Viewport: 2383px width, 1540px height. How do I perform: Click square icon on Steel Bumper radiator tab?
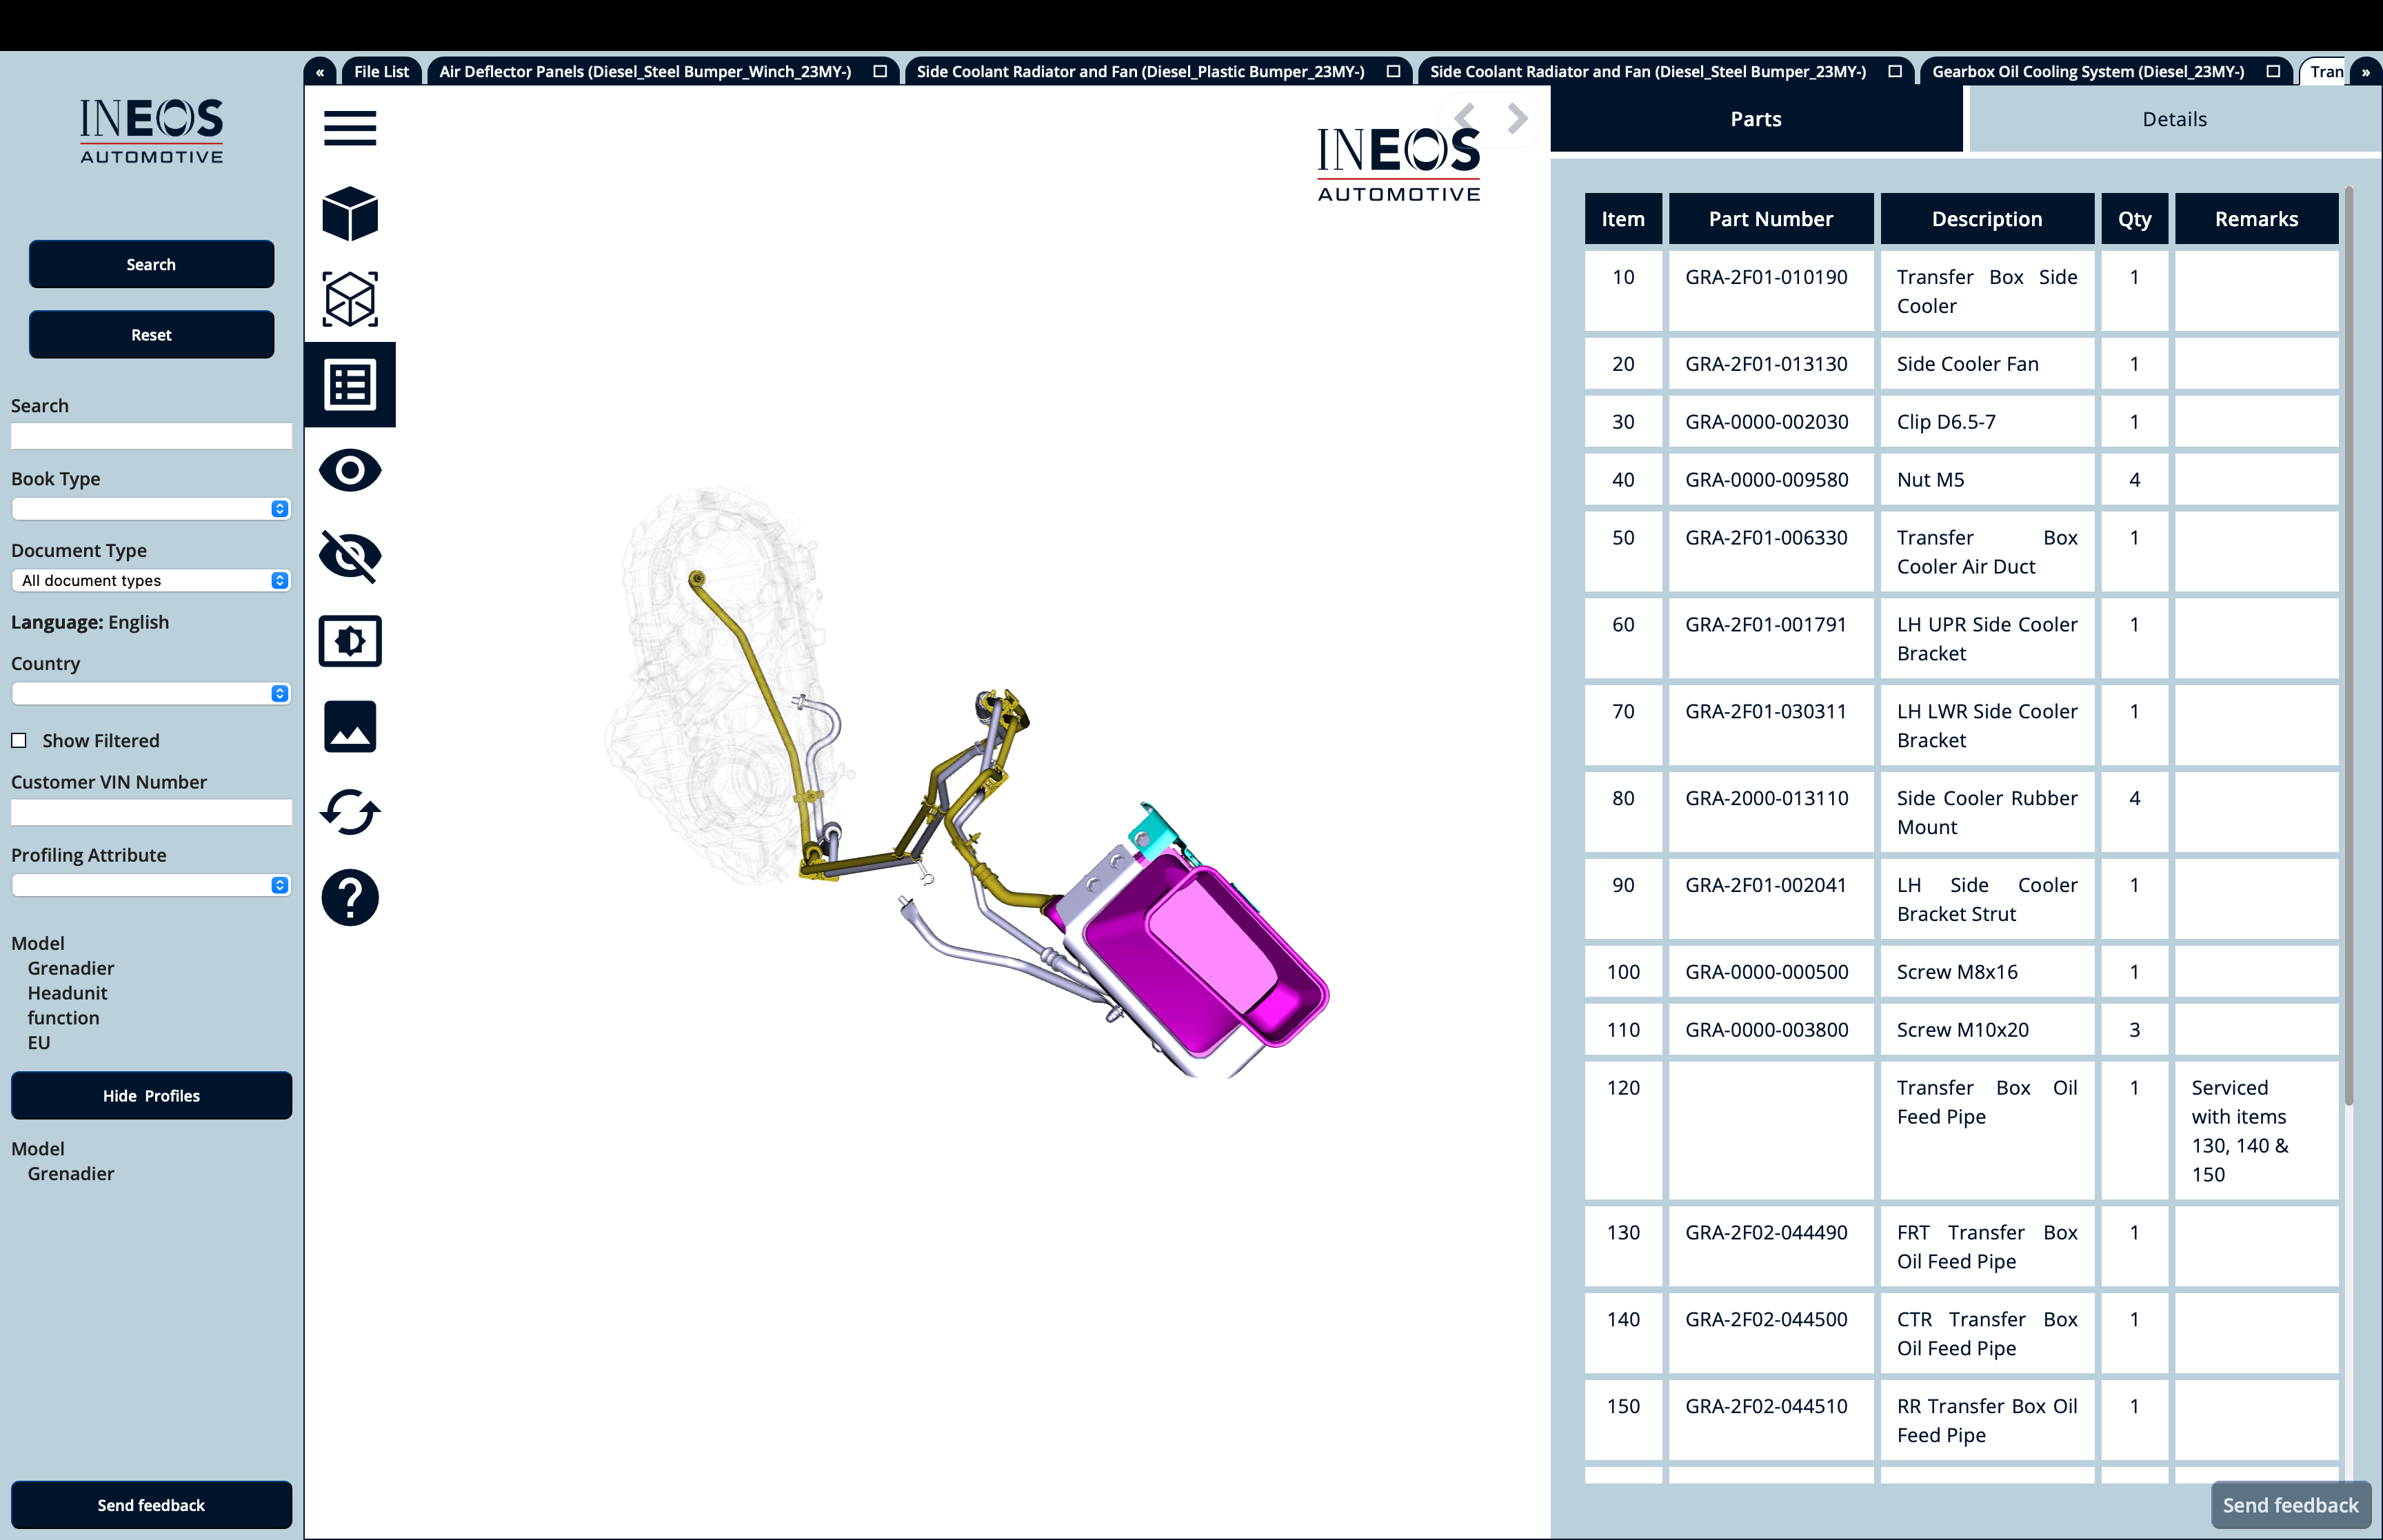[1895, 71]
